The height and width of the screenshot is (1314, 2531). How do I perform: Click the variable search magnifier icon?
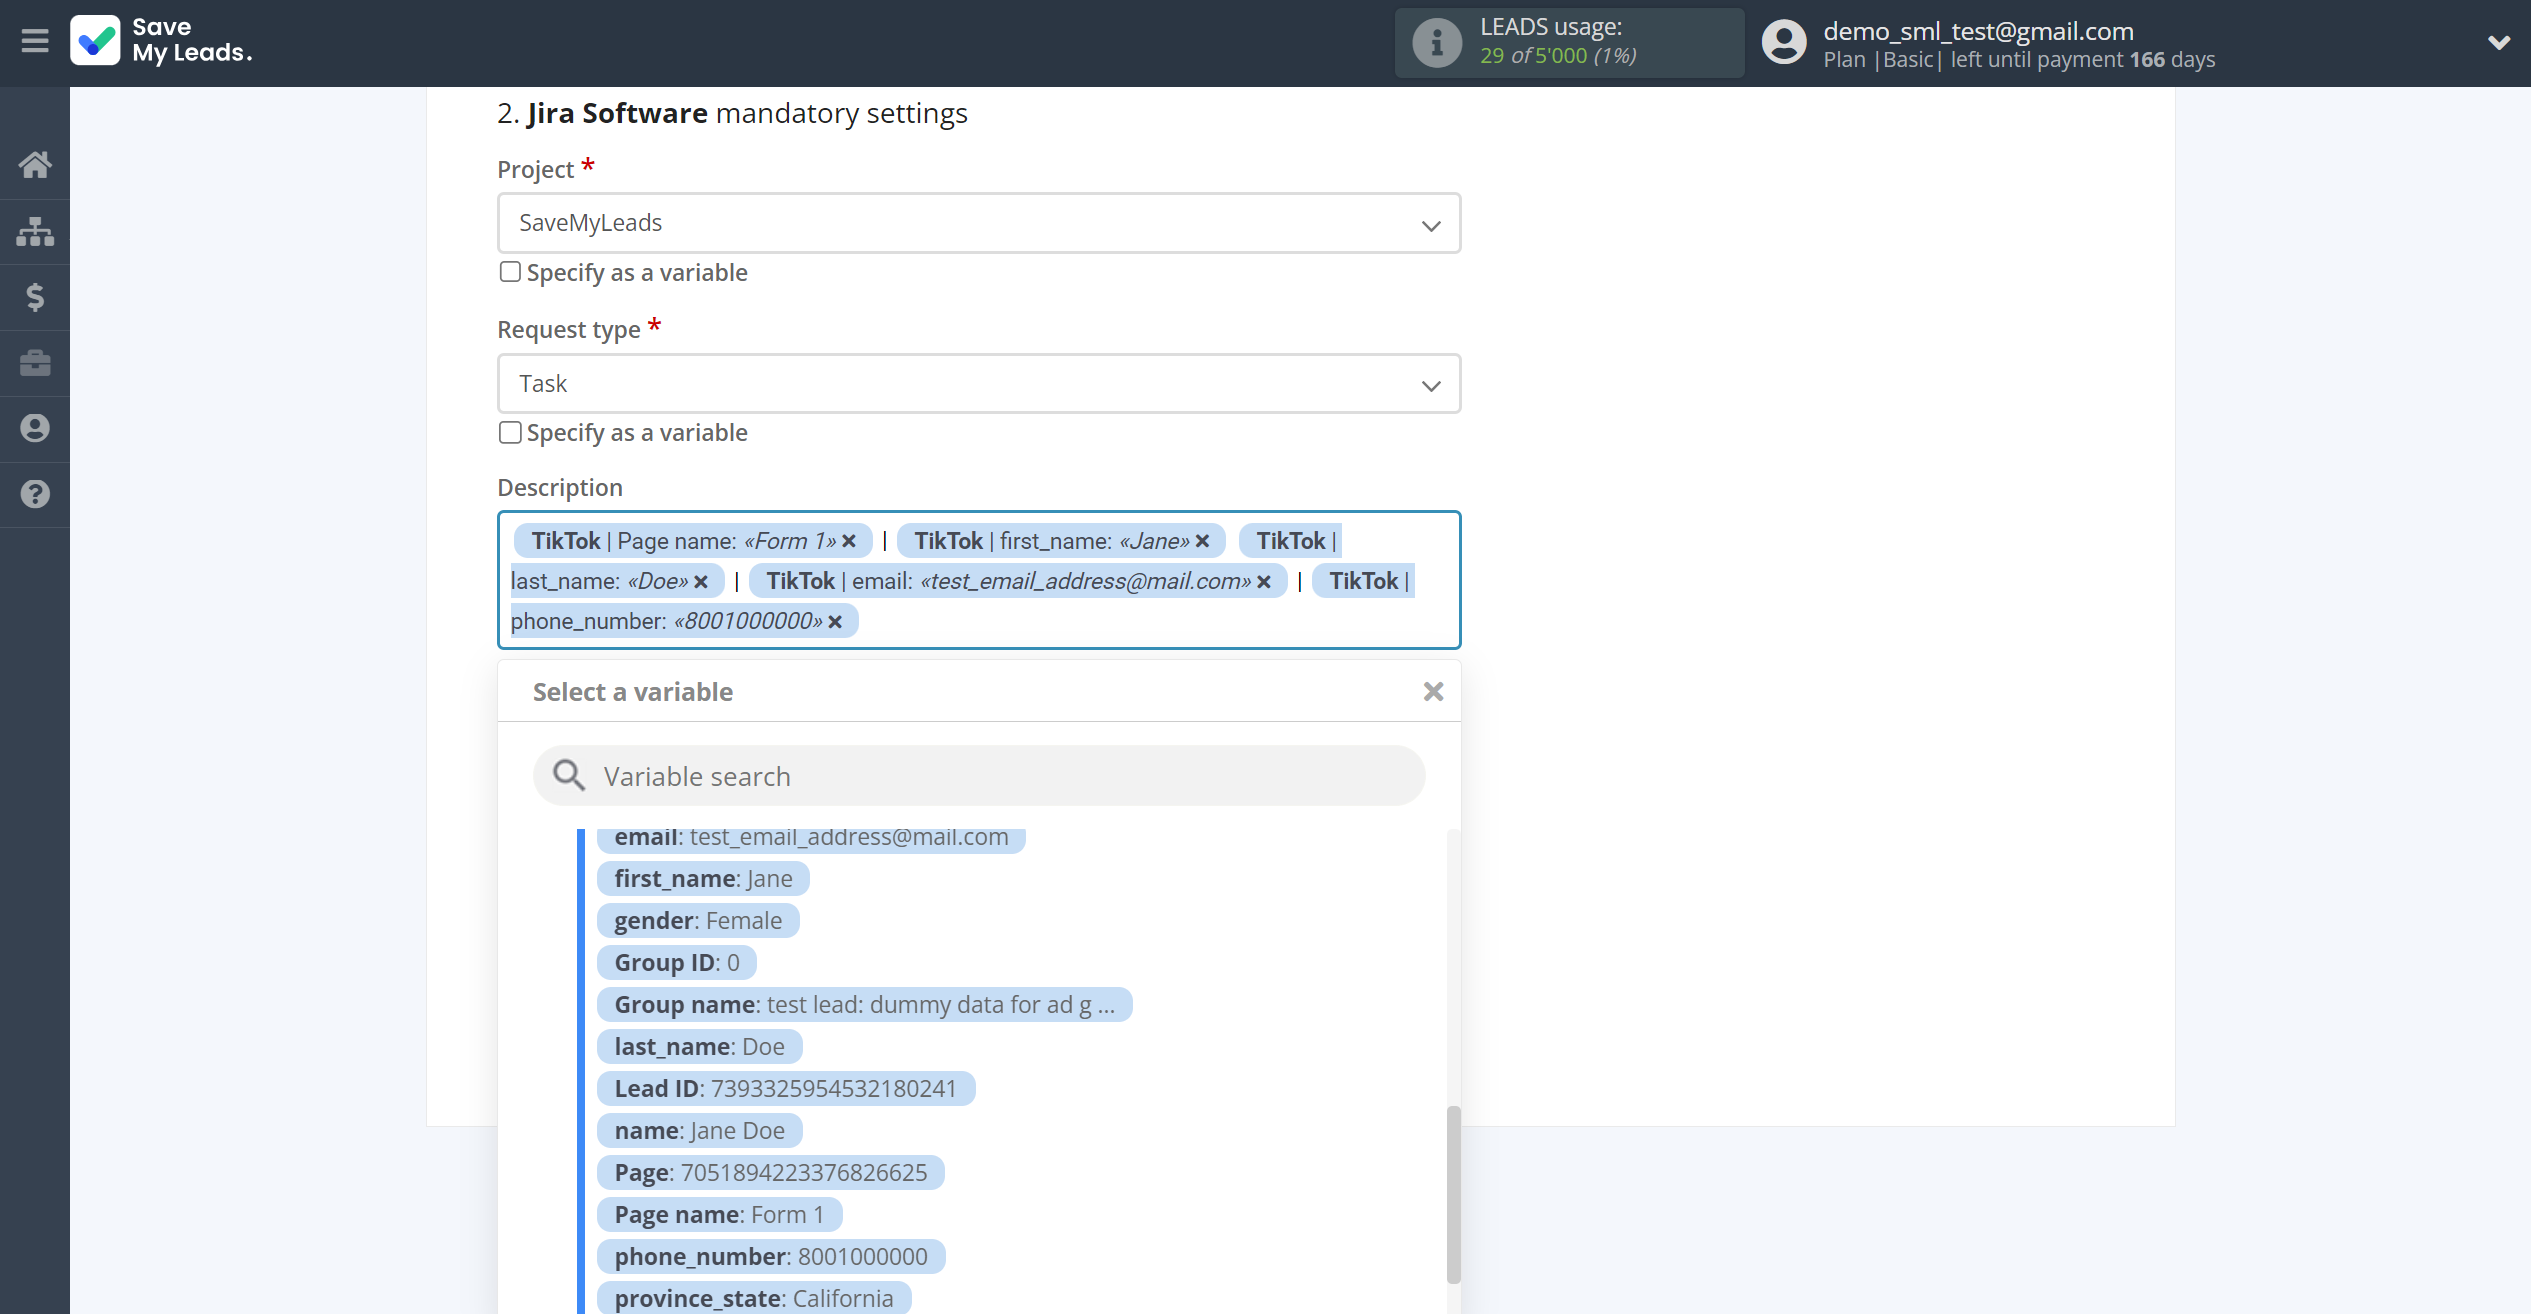coord(569,775)
